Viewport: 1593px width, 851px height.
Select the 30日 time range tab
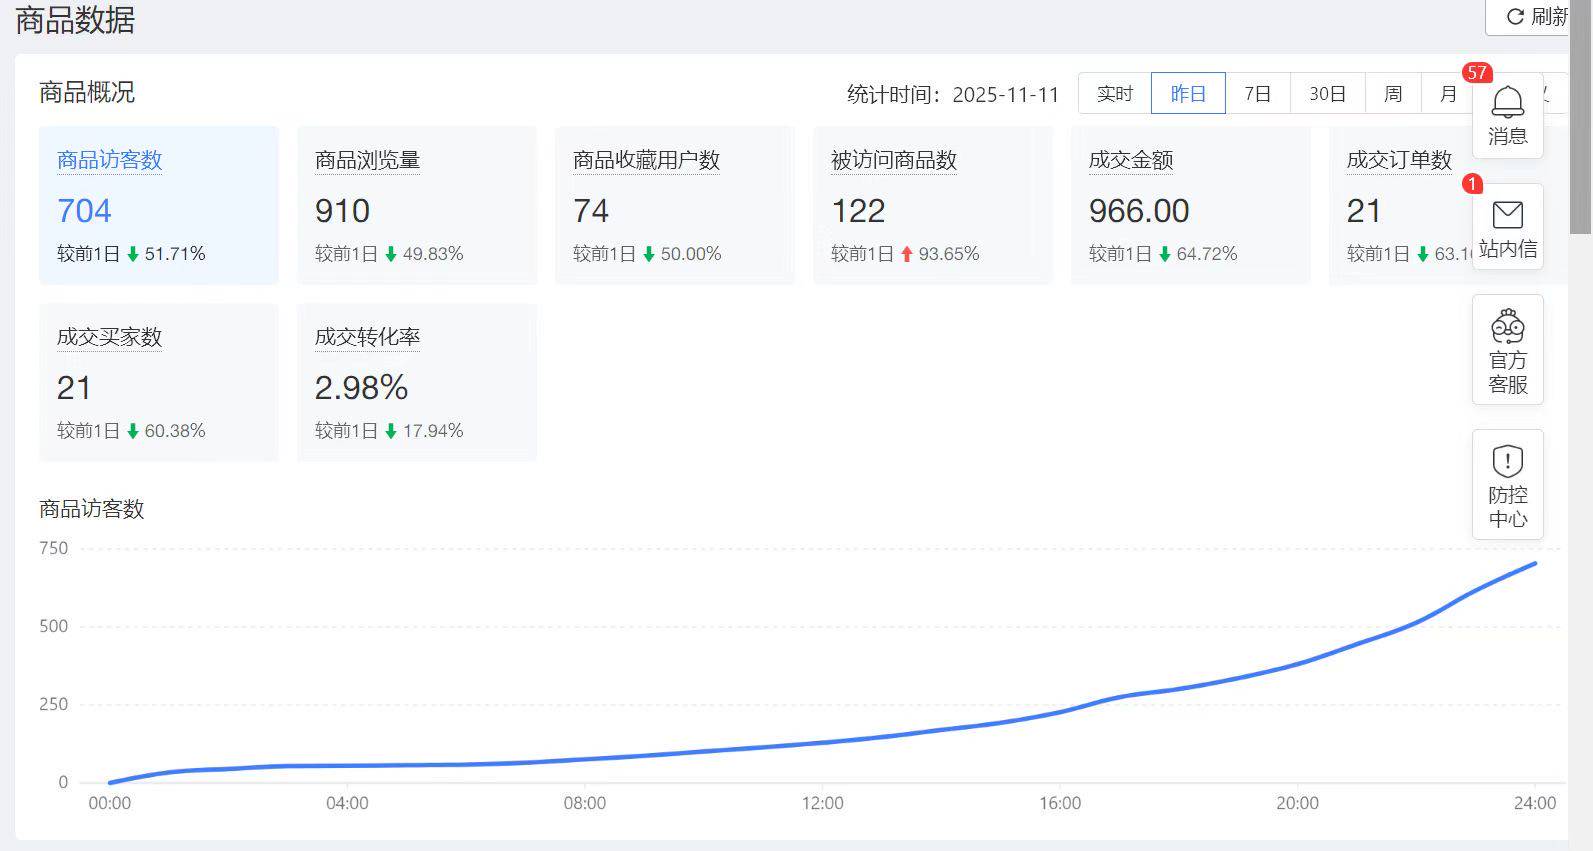1327,94
